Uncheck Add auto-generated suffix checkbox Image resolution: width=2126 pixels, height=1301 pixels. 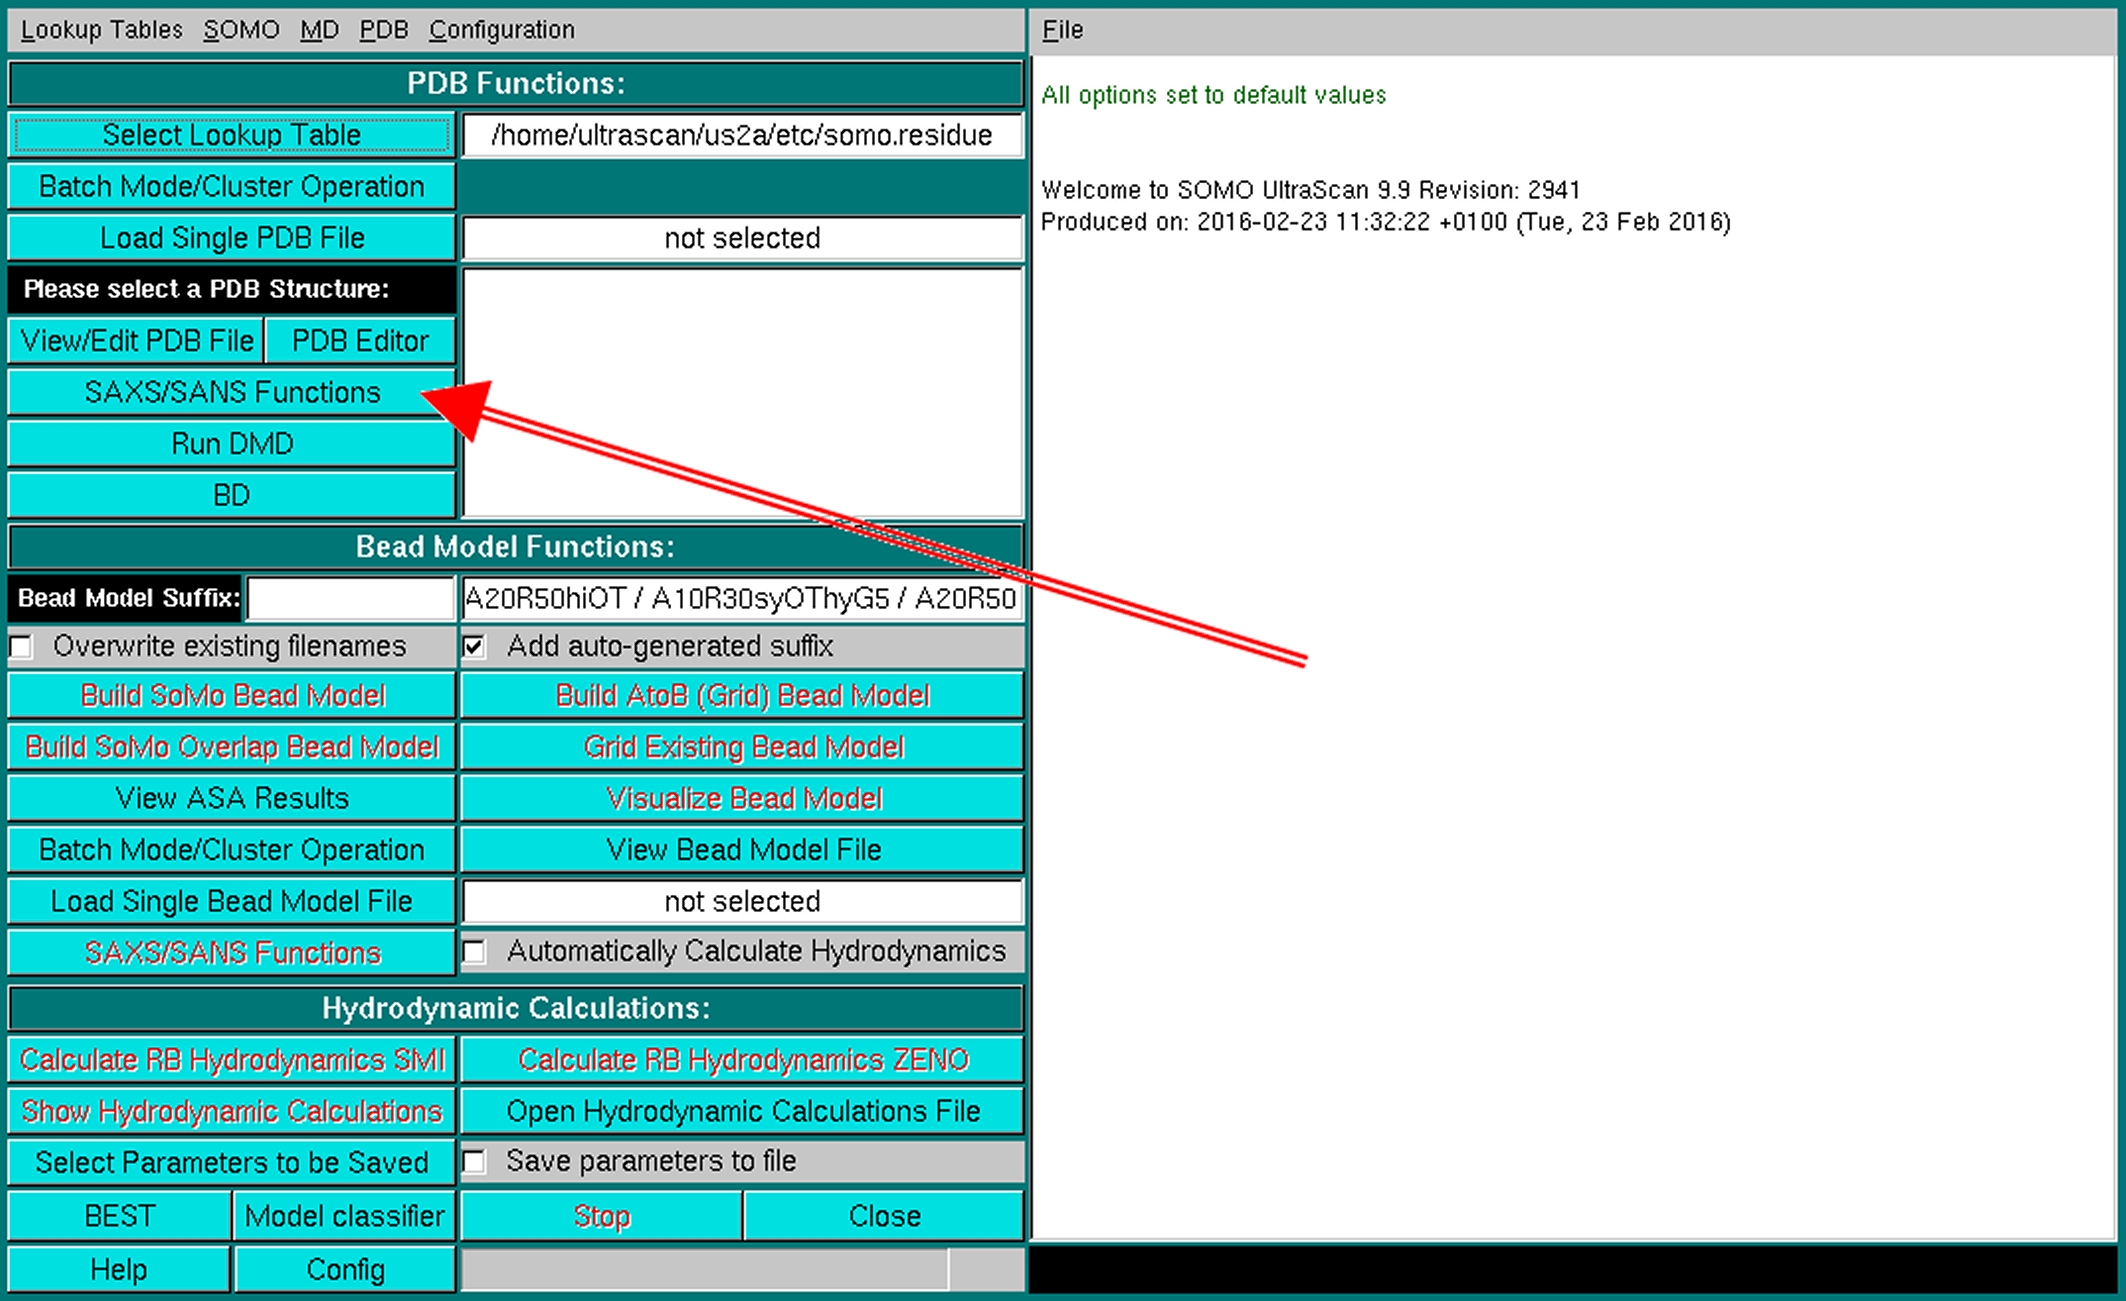coord(475,647)
